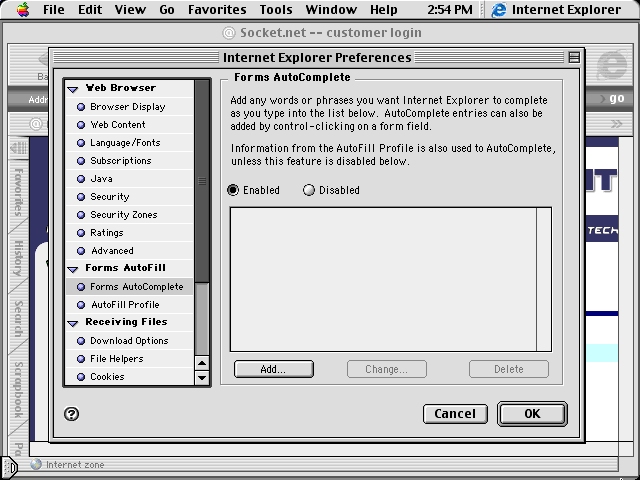Select Advanced preferences
Image resolution: width=640 pixels, height=480 pixels.
click(129, 251)
